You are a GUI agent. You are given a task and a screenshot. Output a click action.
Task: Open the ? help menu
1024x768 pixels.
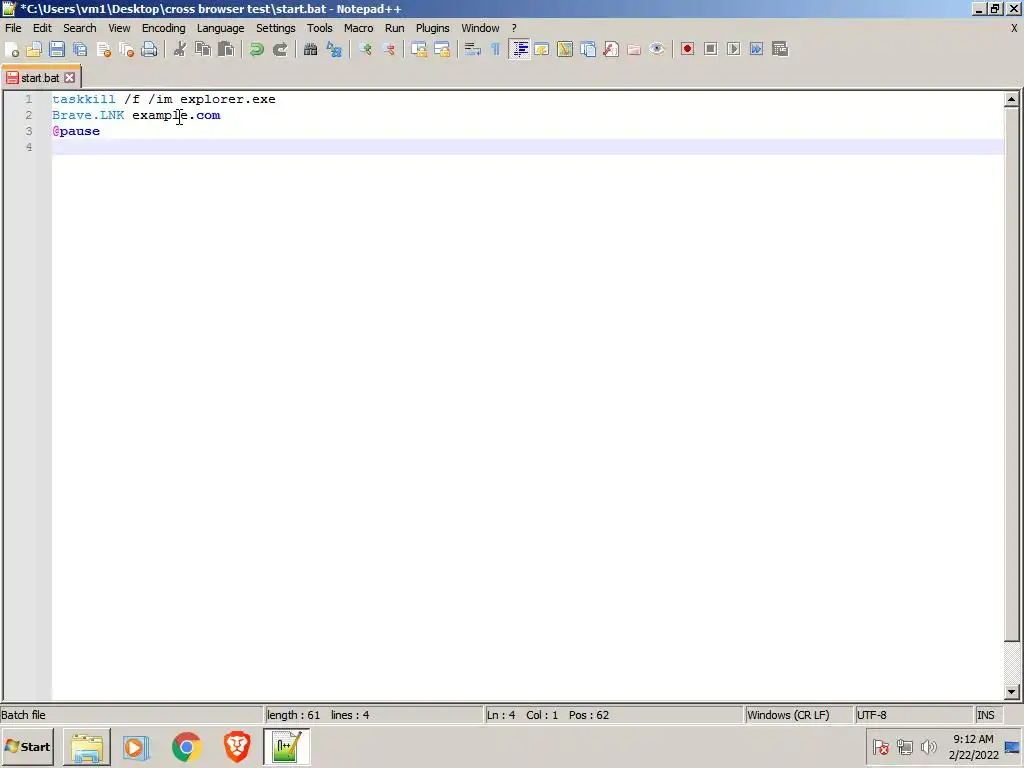point(514,28)
